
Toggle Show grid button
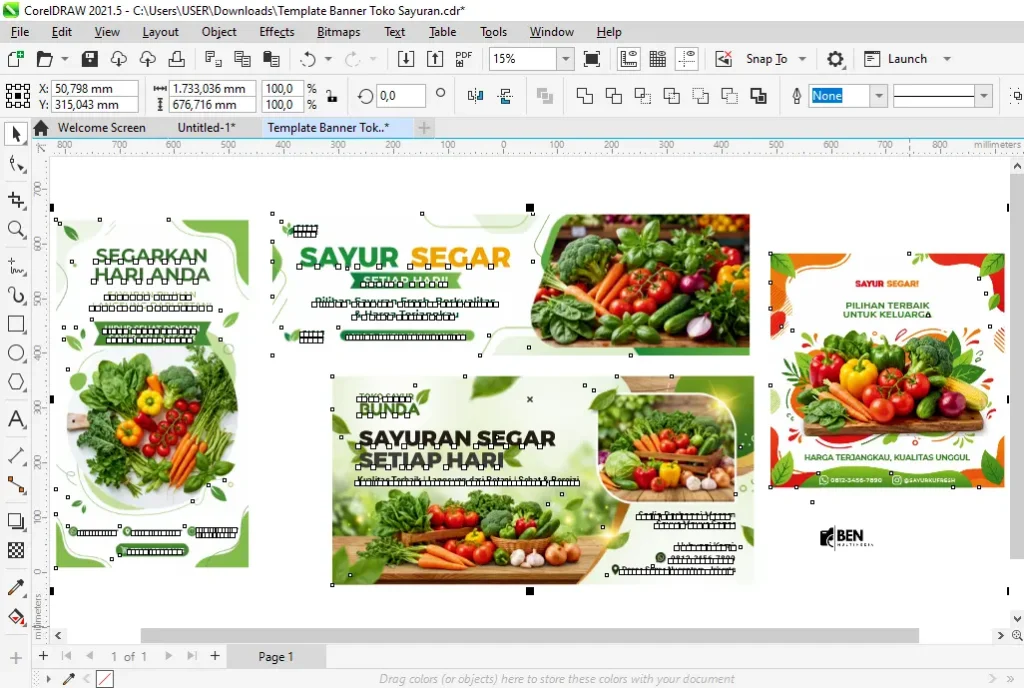coord(658,59)
